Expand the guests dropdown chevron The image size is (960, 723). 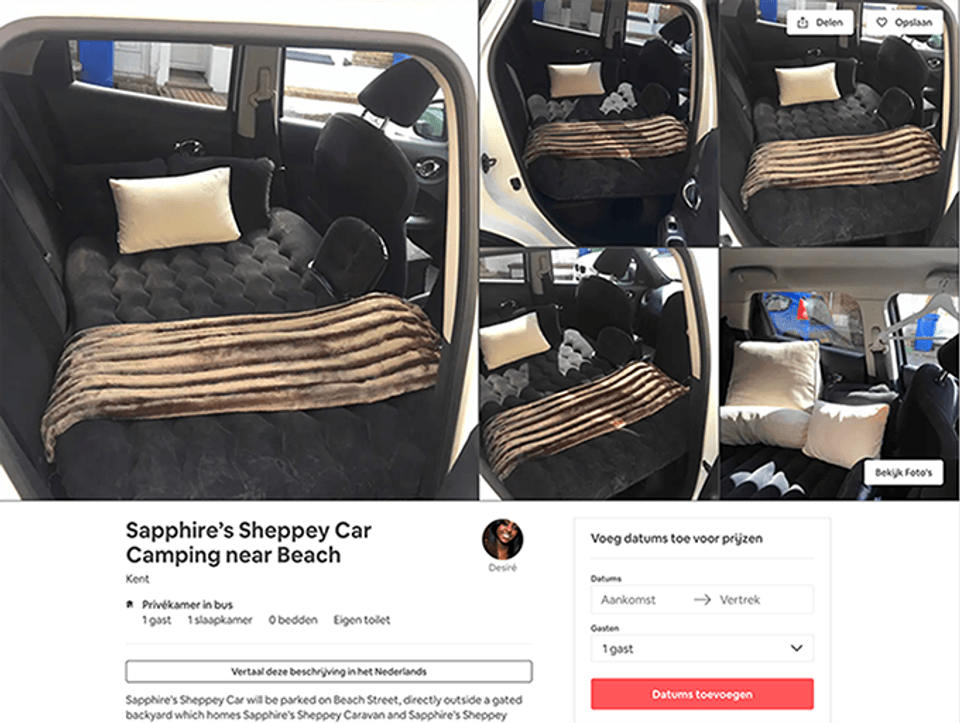point(797,648)
